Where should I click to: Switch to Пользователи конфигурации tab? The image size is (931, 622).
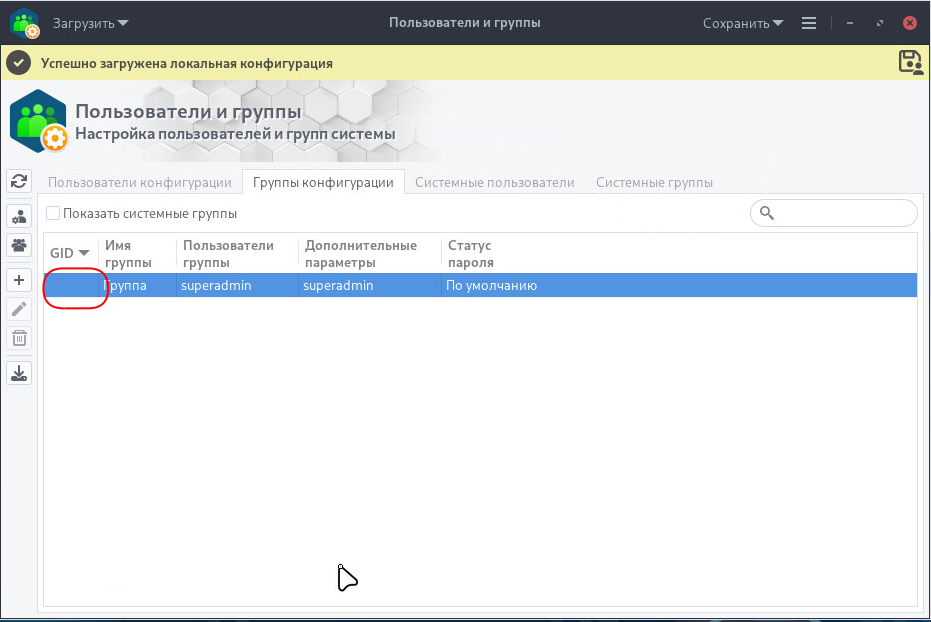140,182
